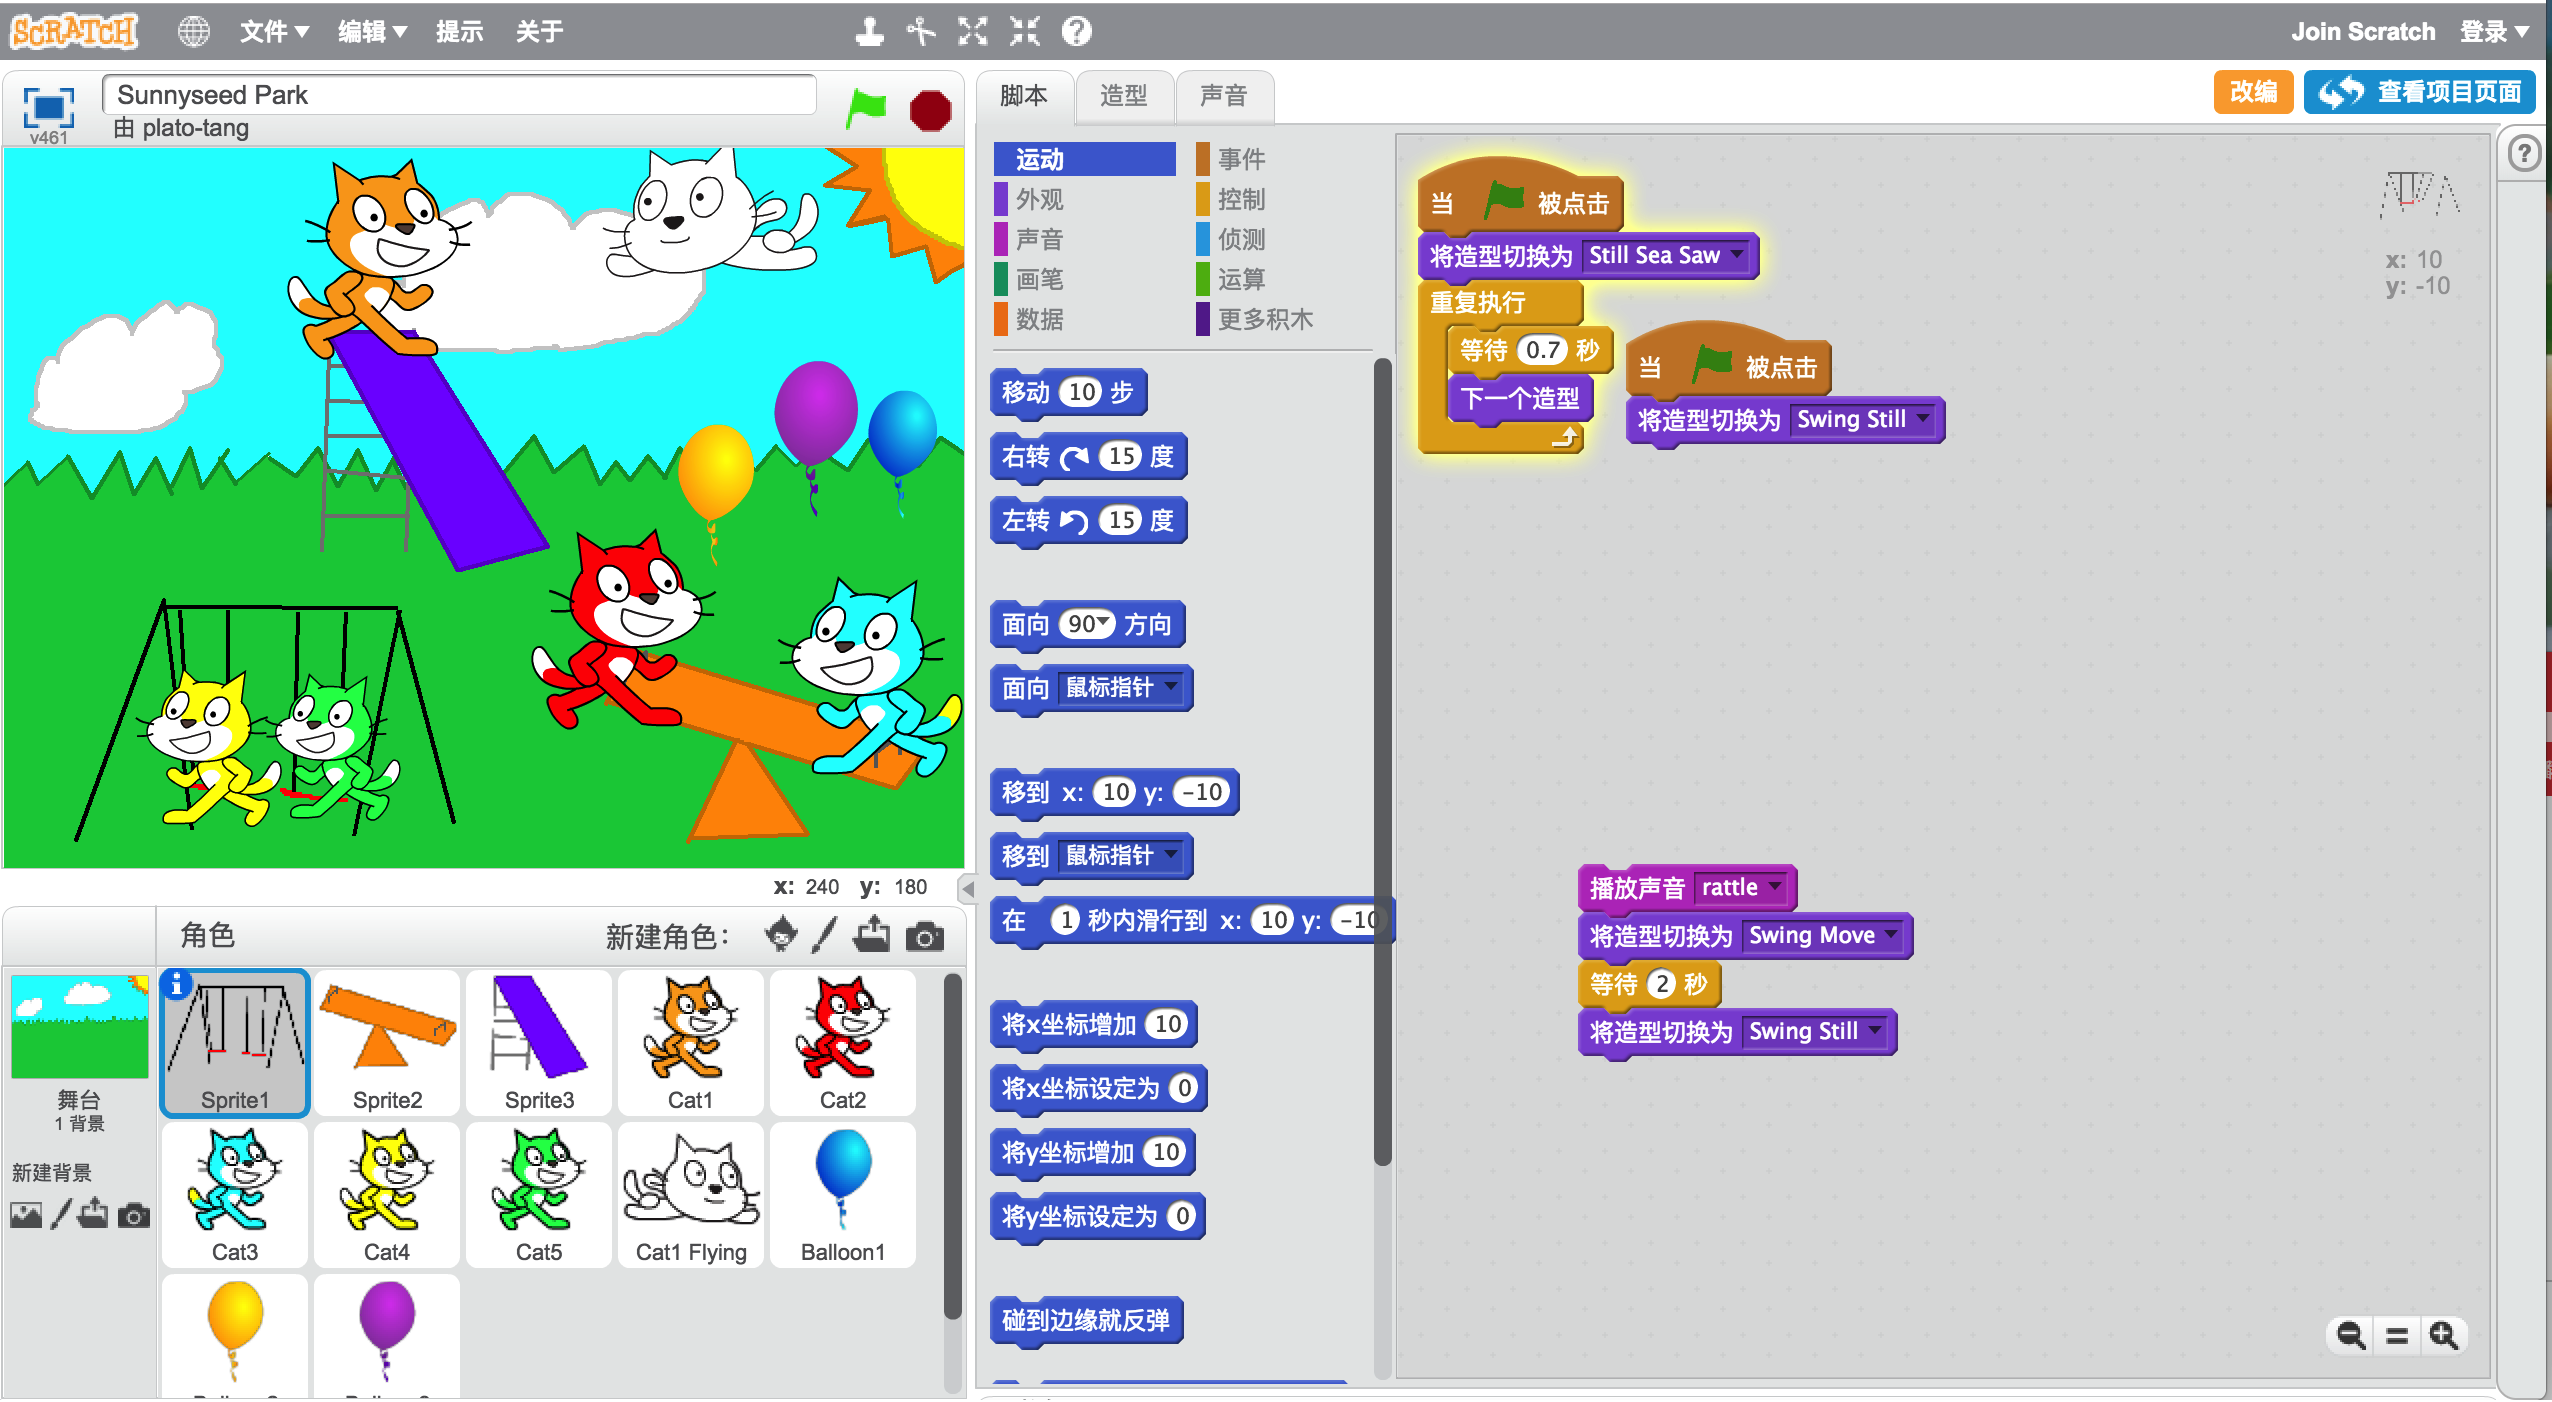Image resolution: width=2552 pixels, height=1402 pixels.
Task: Open the rattle sound dropdown
Action: [1775, 887]
